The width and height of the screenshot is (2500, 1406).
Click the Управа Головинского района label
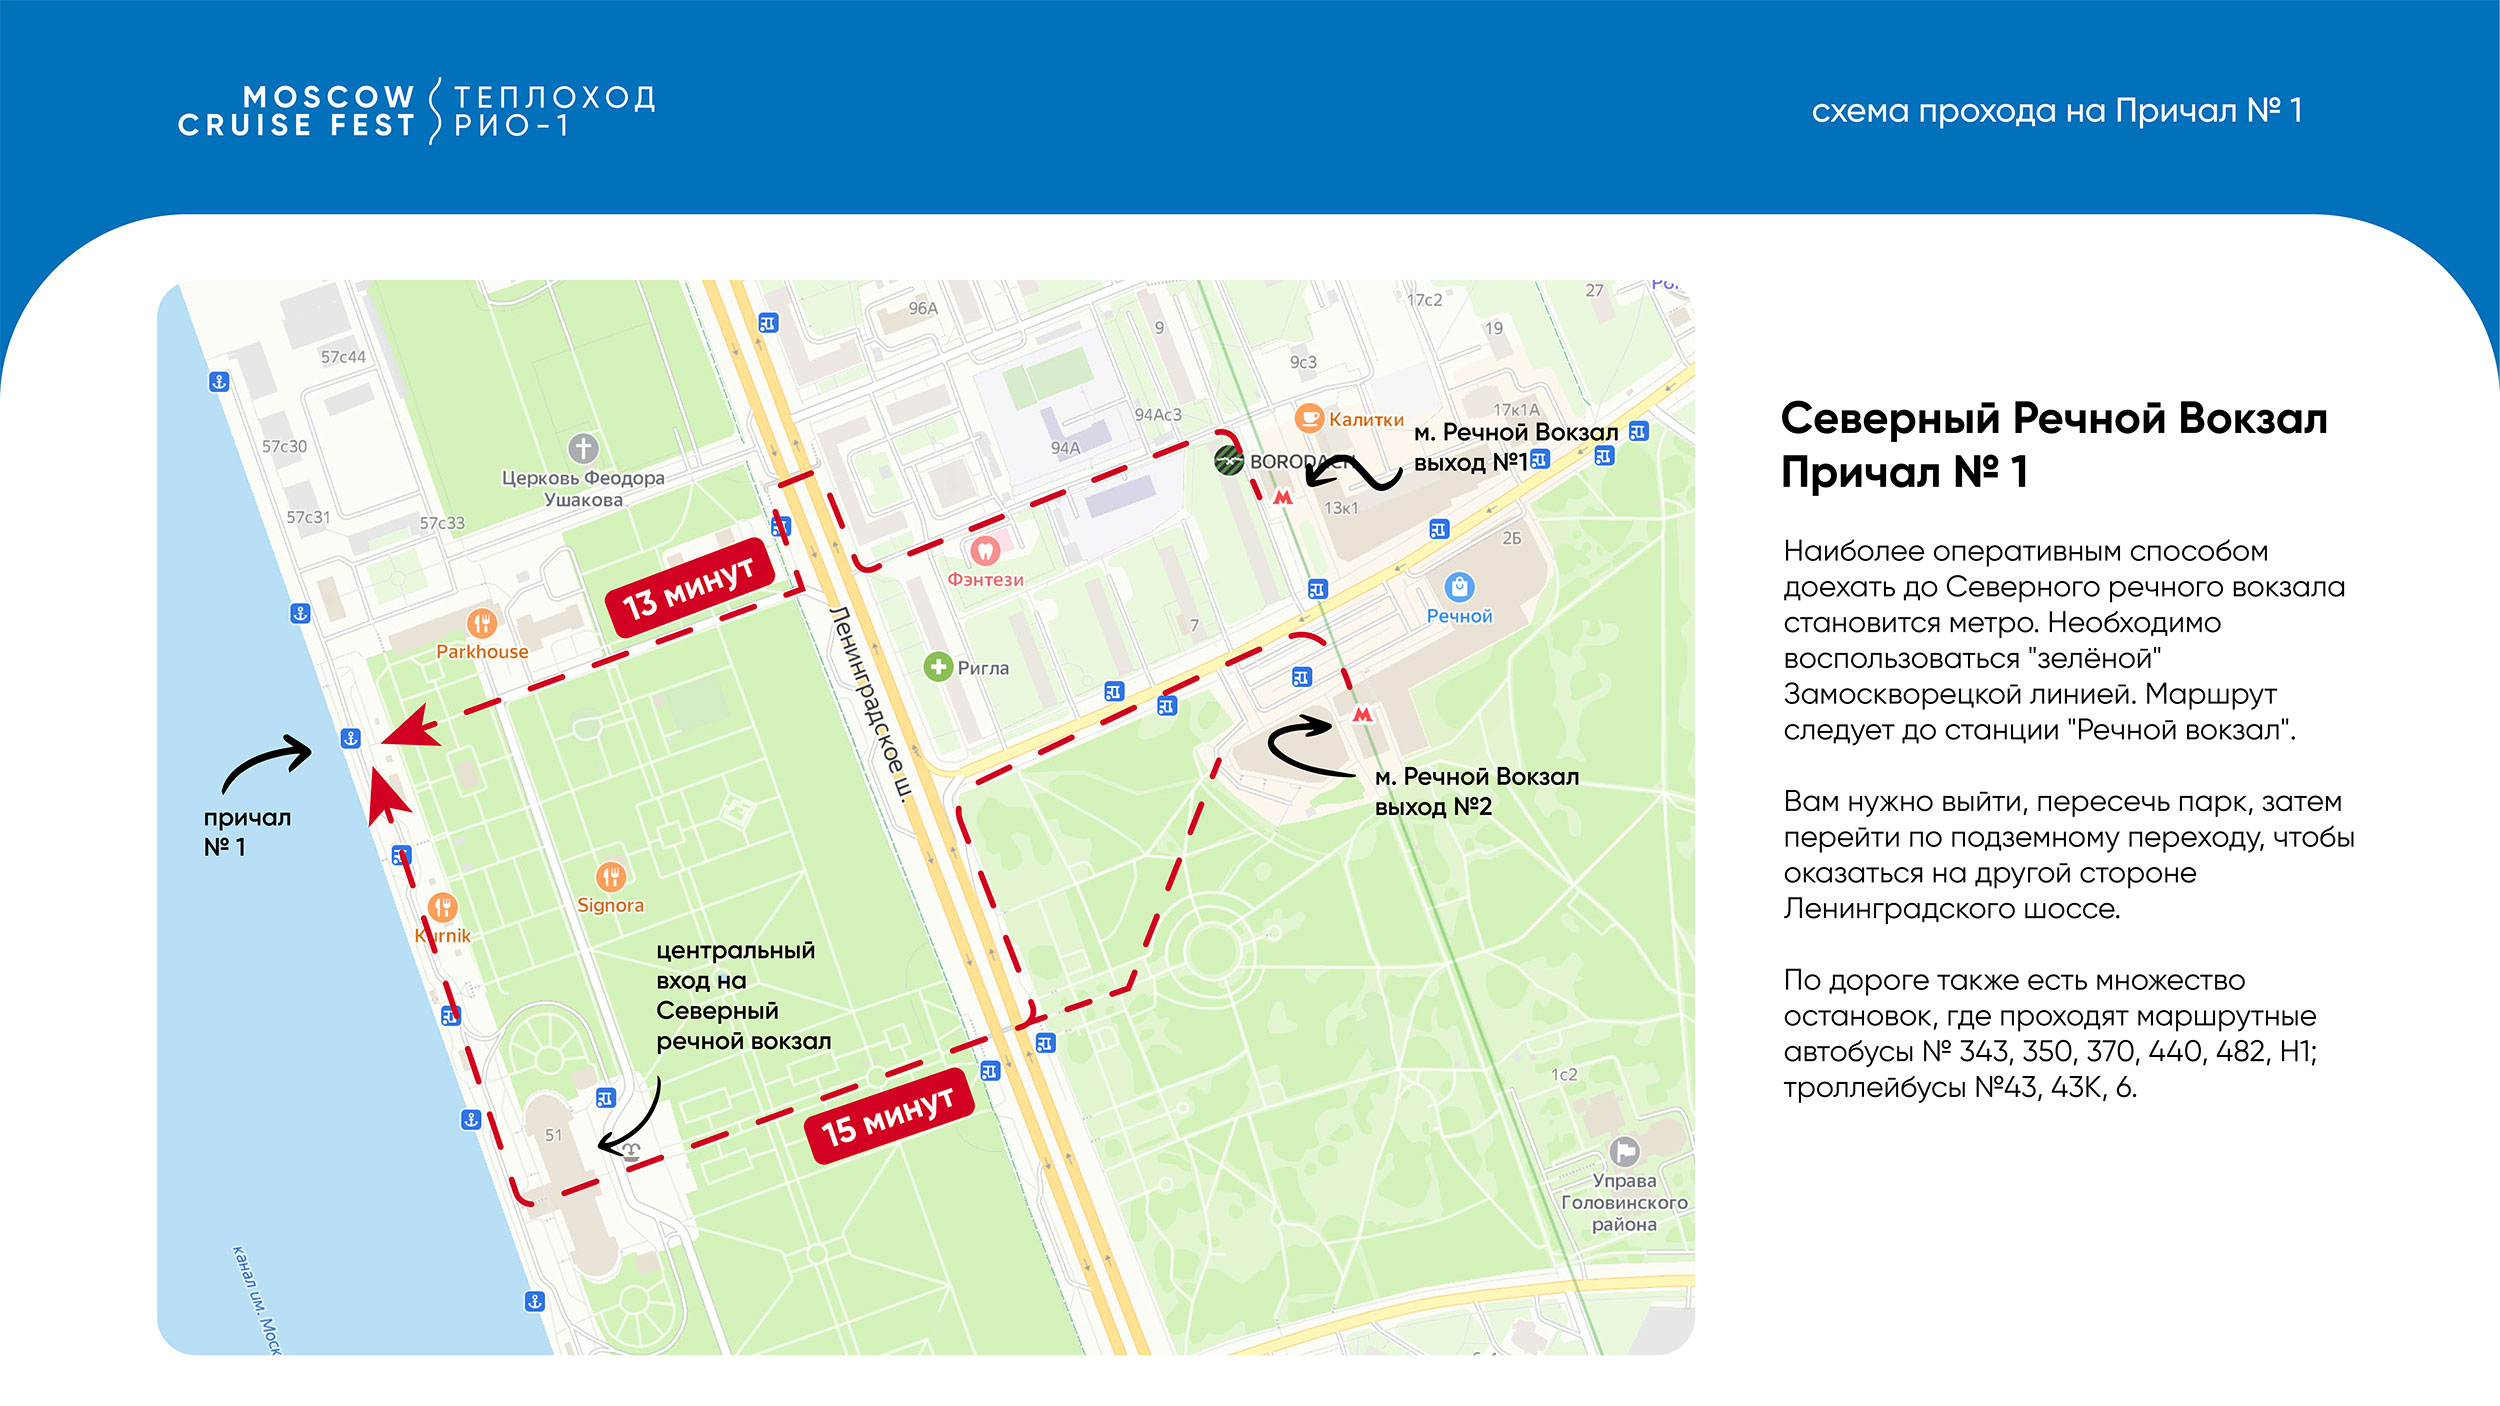[1624, 1202]
